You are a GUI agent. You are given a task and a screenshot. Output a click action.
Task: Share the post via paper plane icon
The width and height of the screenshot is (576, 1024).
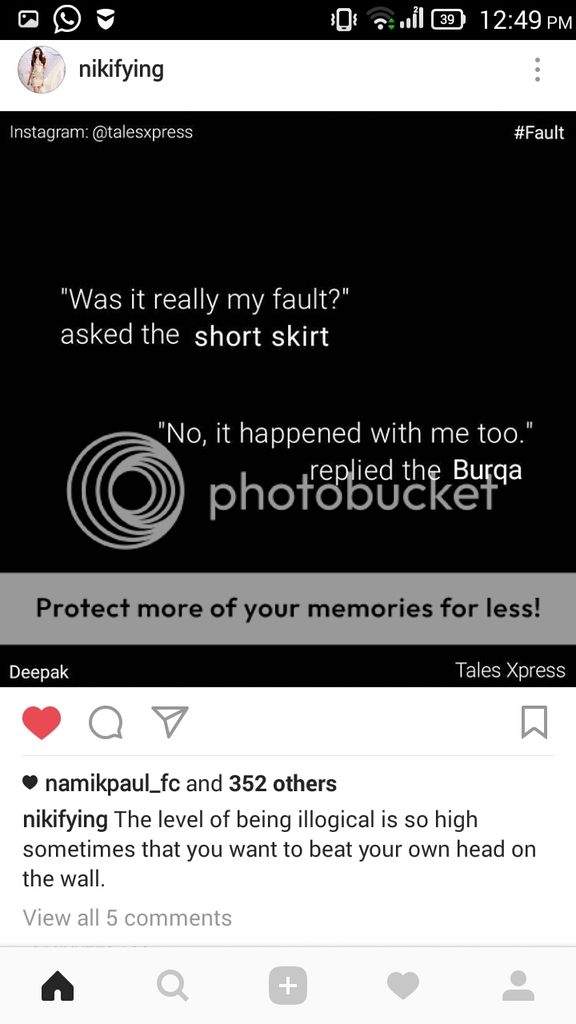pyautogui.click(x=169, y=722)
